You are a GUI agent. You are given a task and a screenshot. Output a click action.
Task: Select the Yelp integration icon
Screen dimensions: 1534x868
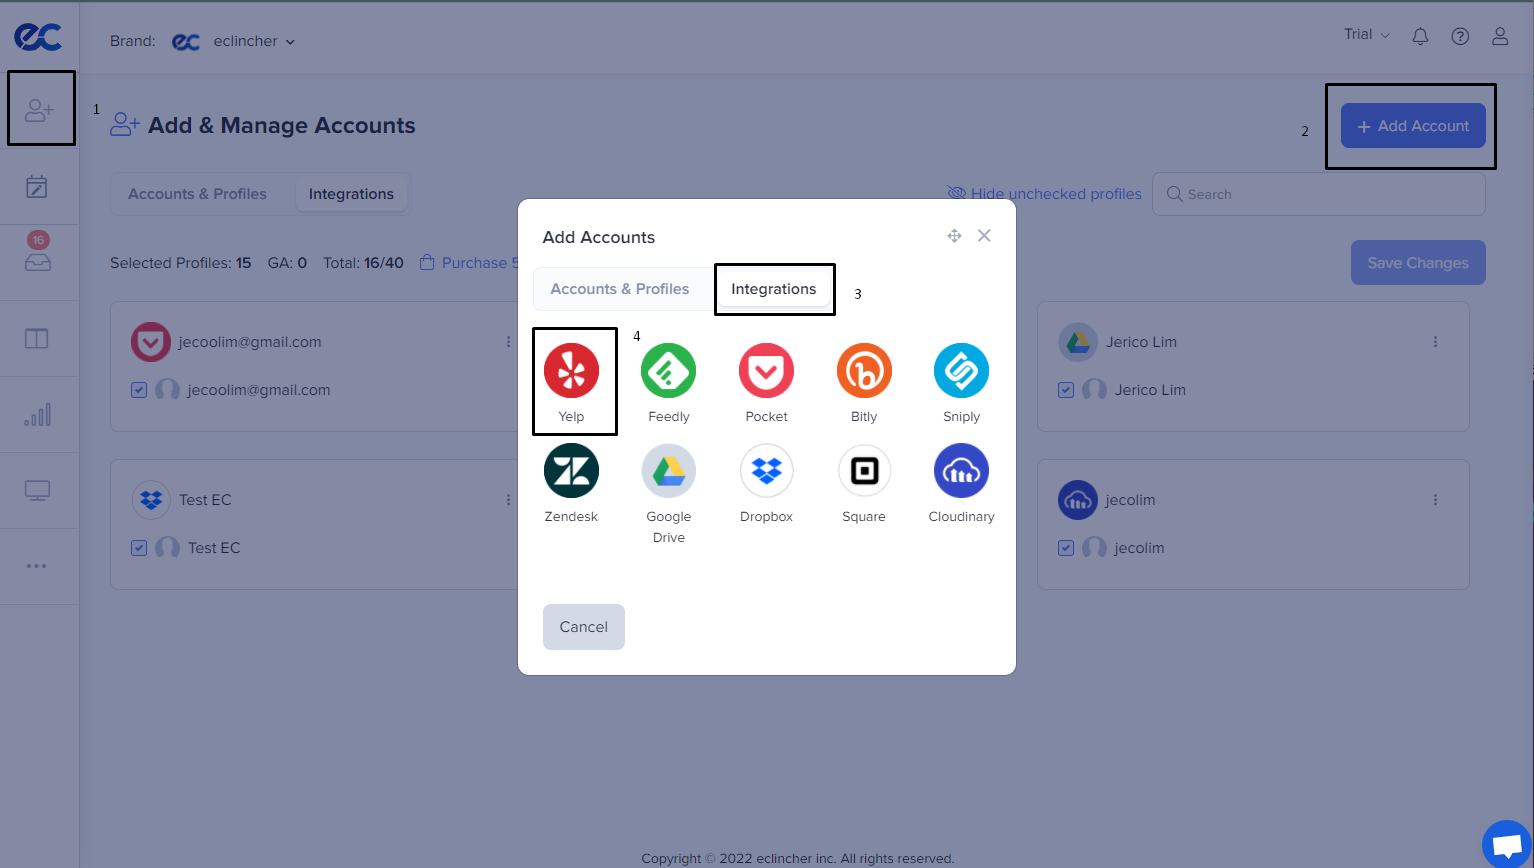[x=571, y=371]
